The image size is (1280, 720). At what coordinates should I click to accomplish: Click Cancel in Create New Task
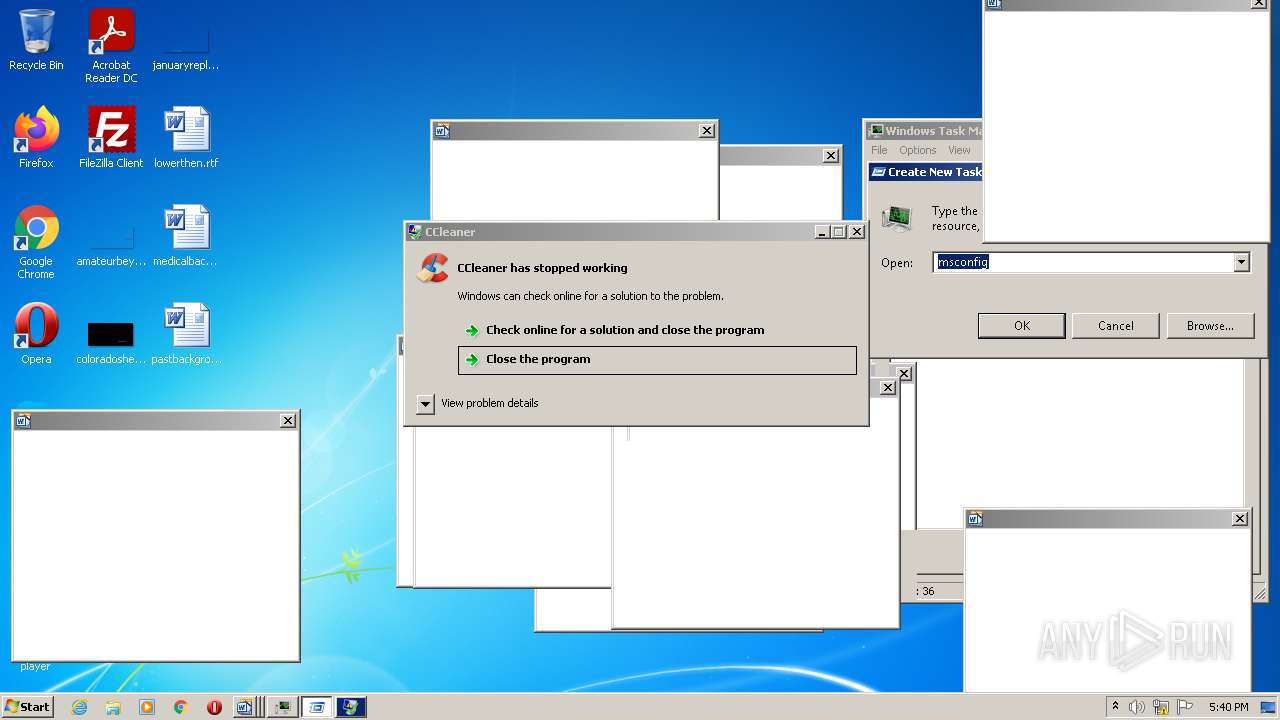coord(1116,326)
